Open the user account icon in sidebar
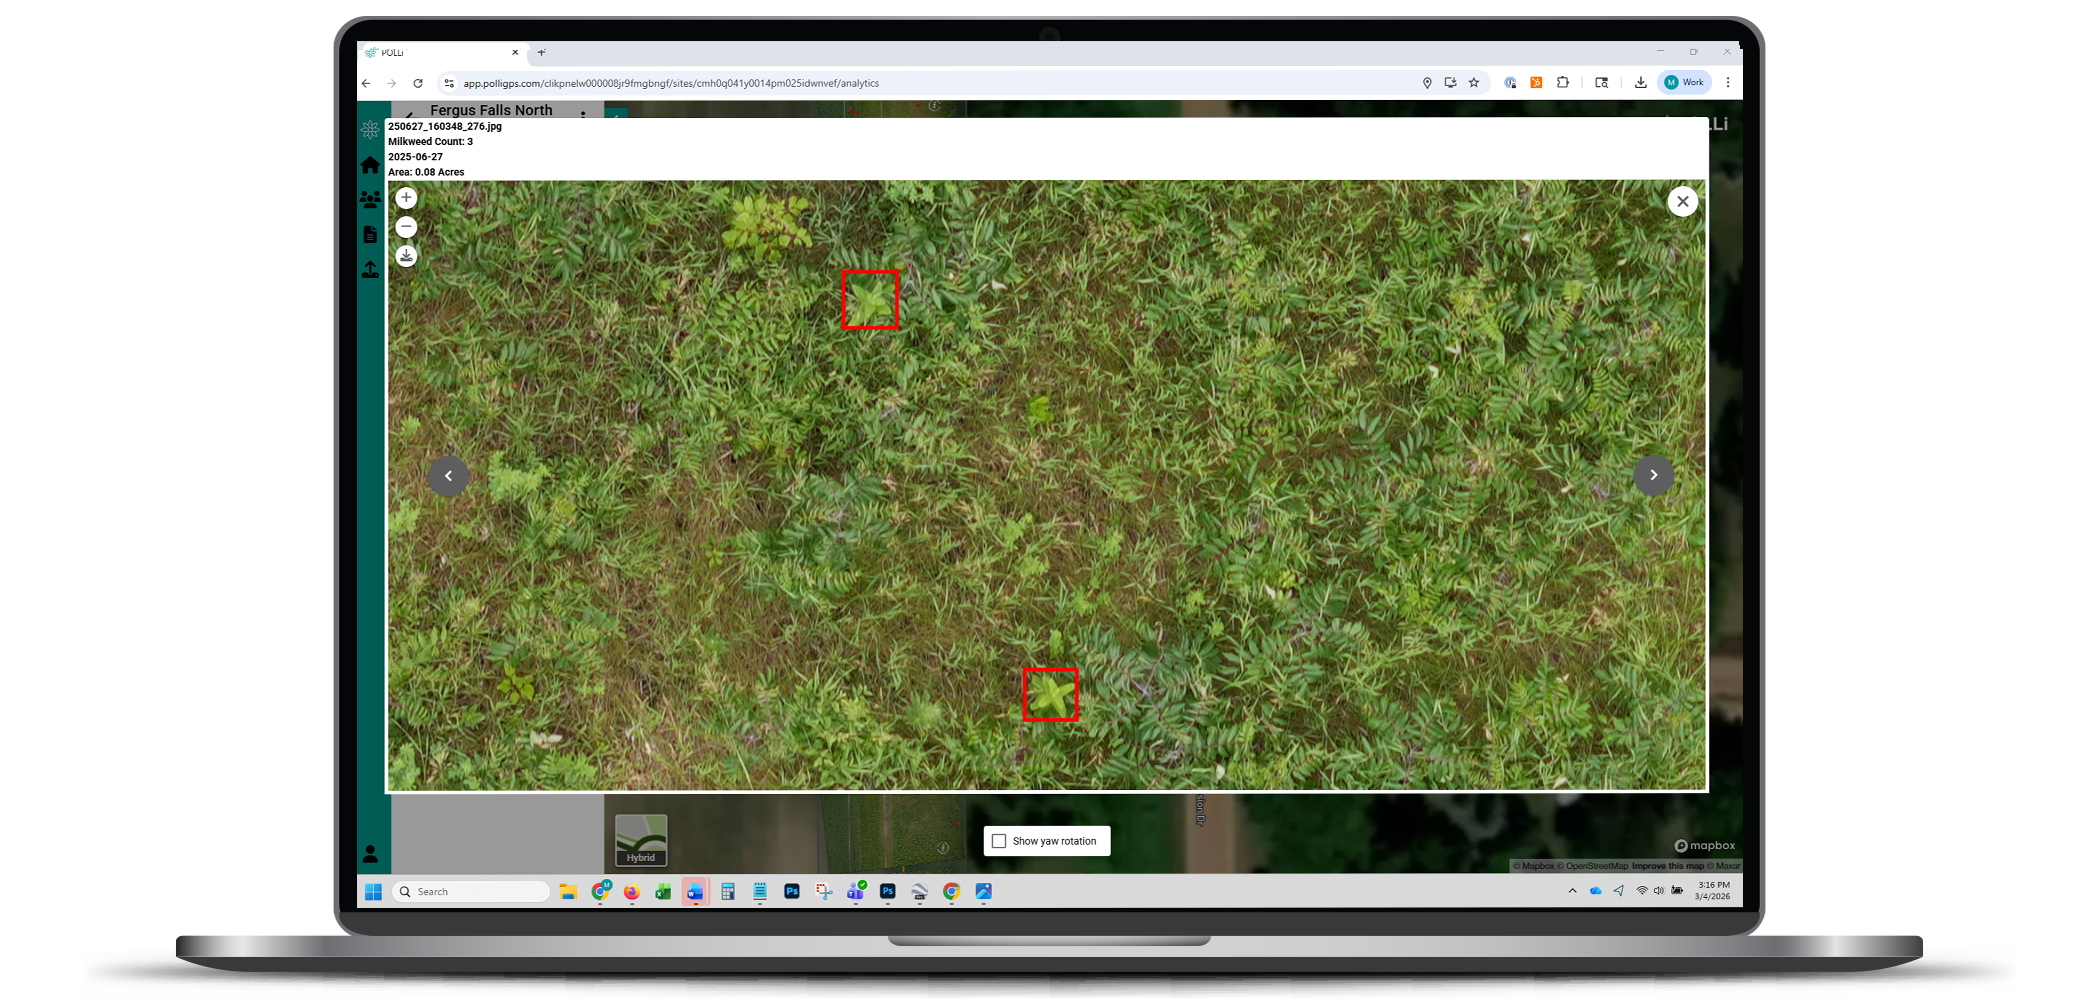Viewport: 2100px width, 1008px height. [370, 854]
